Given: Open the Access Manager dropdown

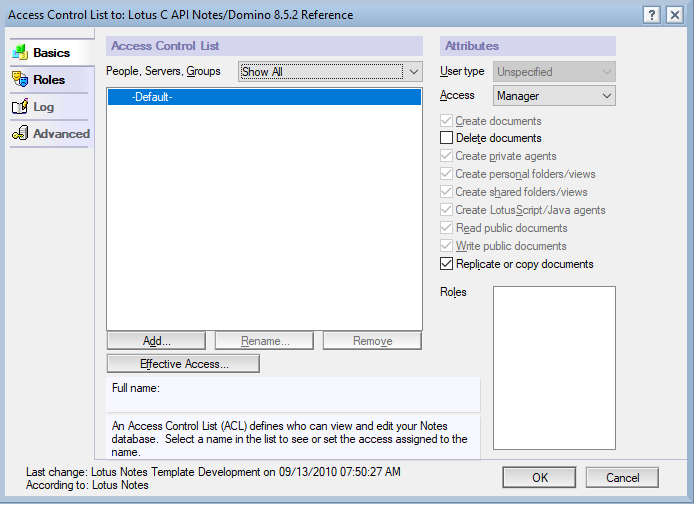Looking at the screenshot, I should pos(554,96).
